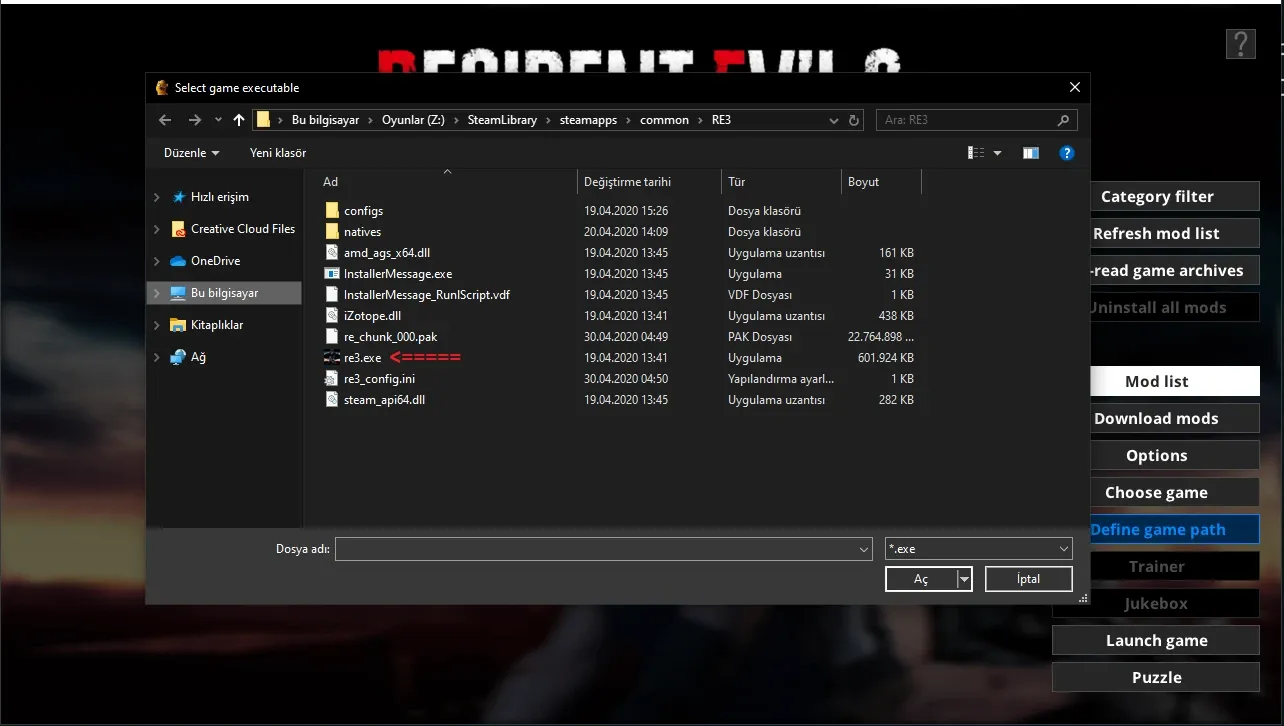
Task: Expand the Hızlı erişim tree node
Action: [x=157, y=197]
